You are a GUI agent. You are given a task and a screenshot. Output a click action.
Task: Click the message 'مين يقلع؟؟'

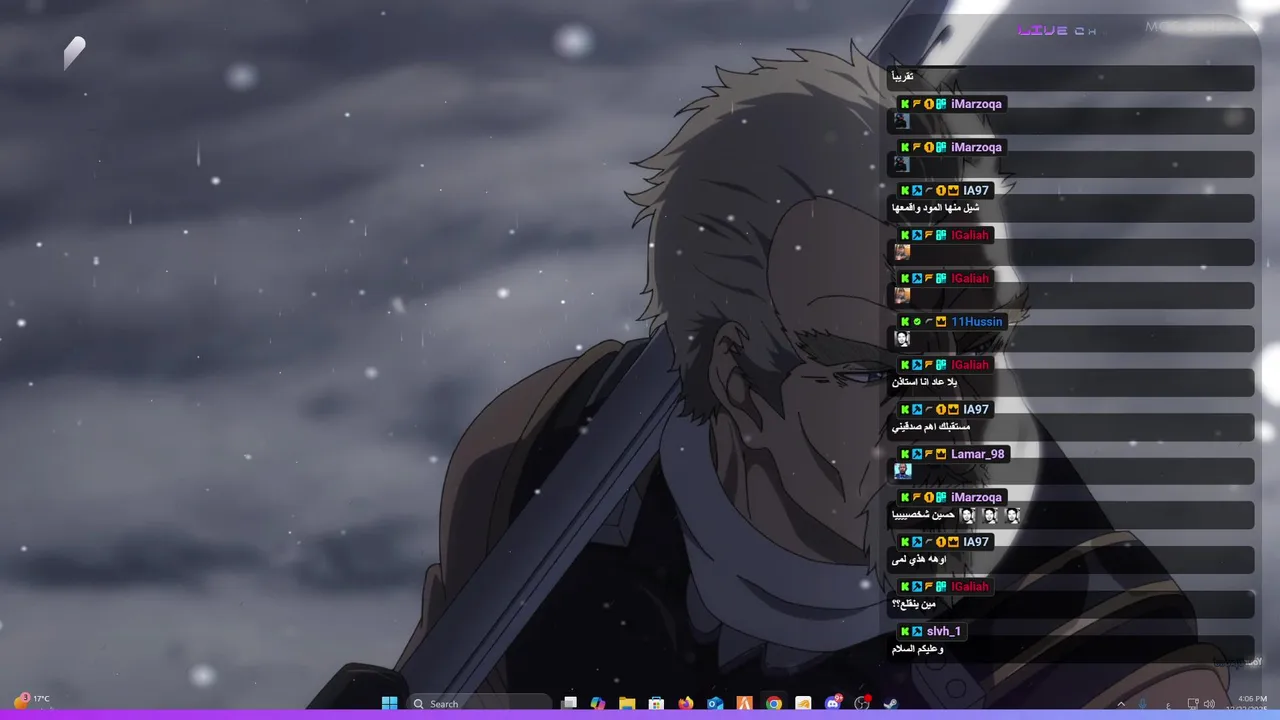[x=913, y=604]
